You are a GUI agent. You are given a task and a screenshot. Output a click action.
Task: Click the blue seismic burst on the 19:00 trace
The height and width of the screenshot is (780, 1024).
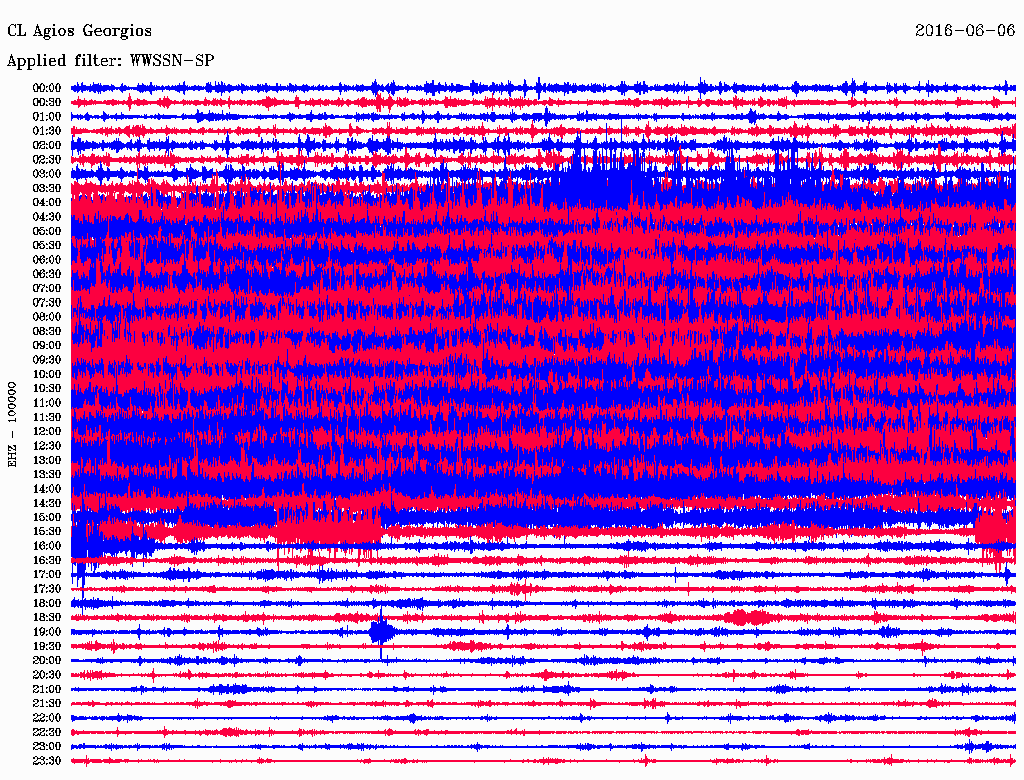point(382,632)
